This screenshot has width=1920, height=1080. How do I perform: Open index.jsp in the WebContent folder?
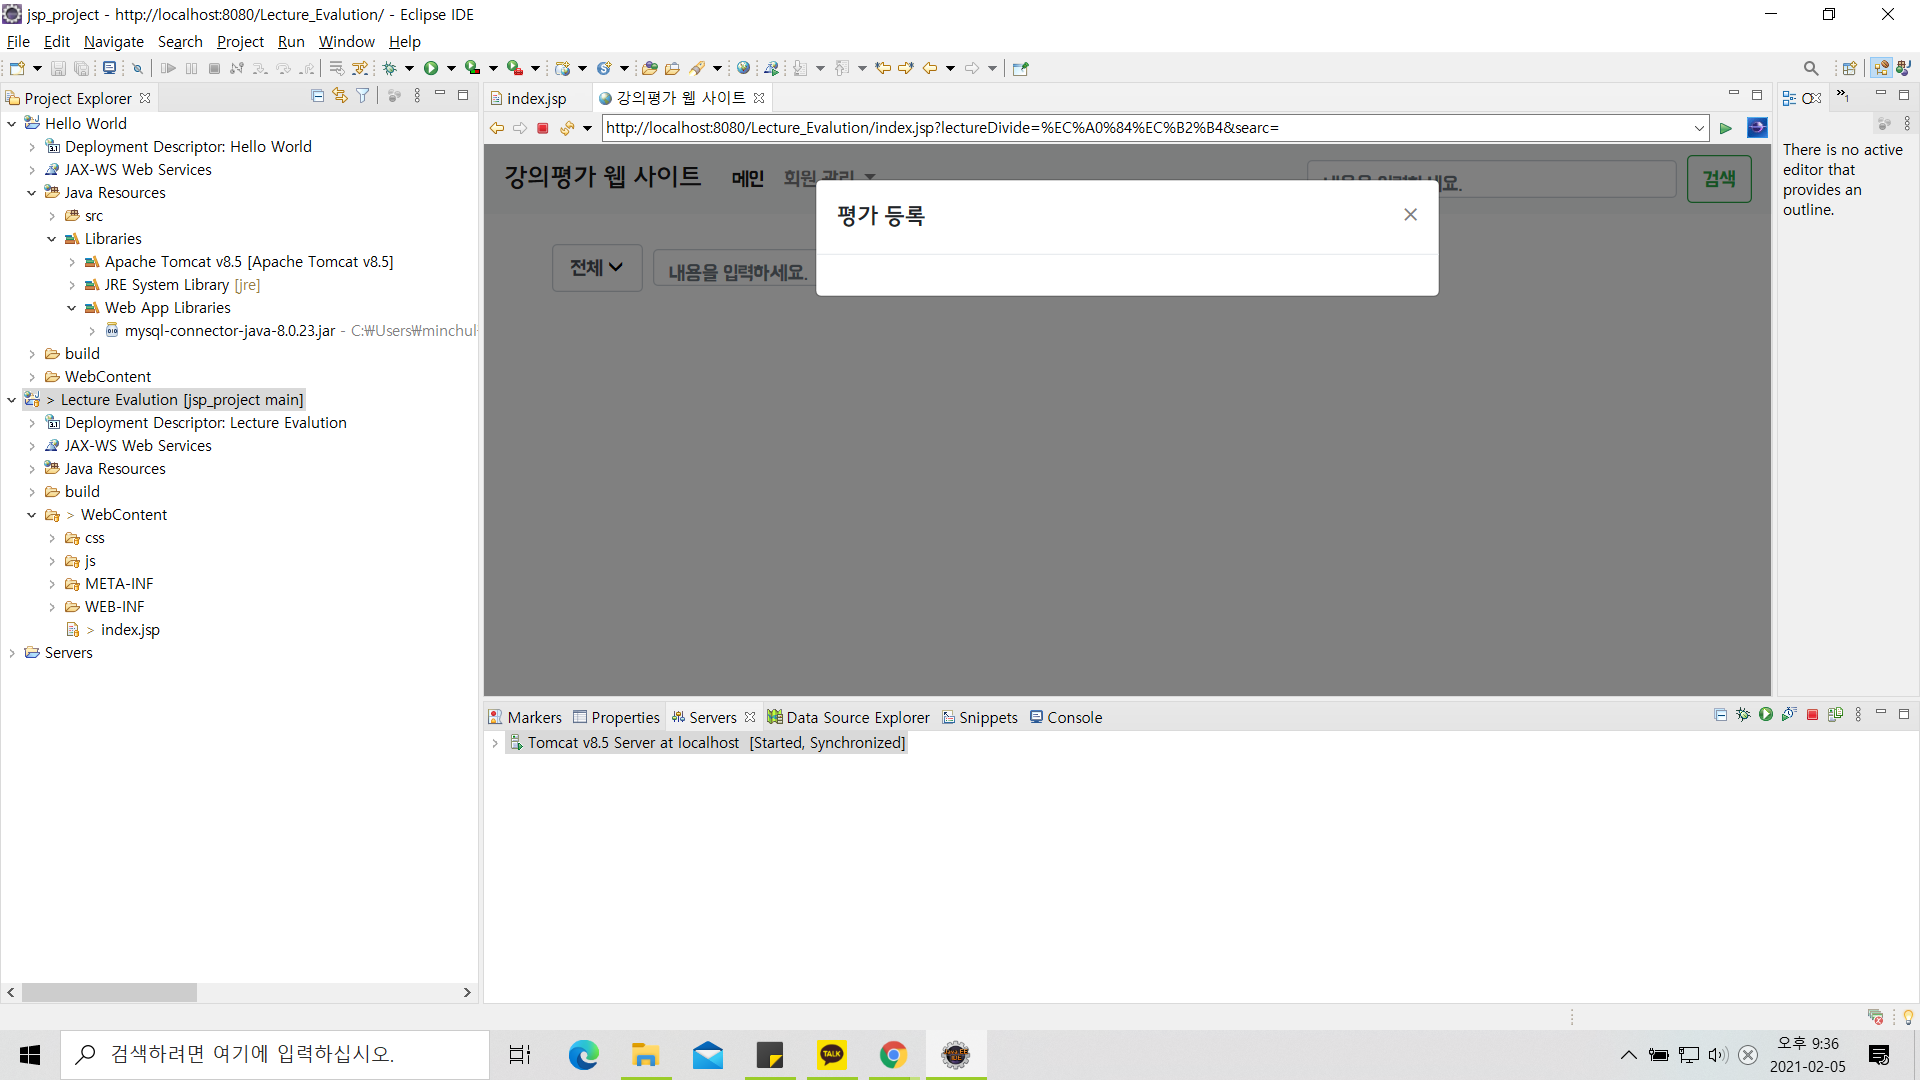point(130,630)
